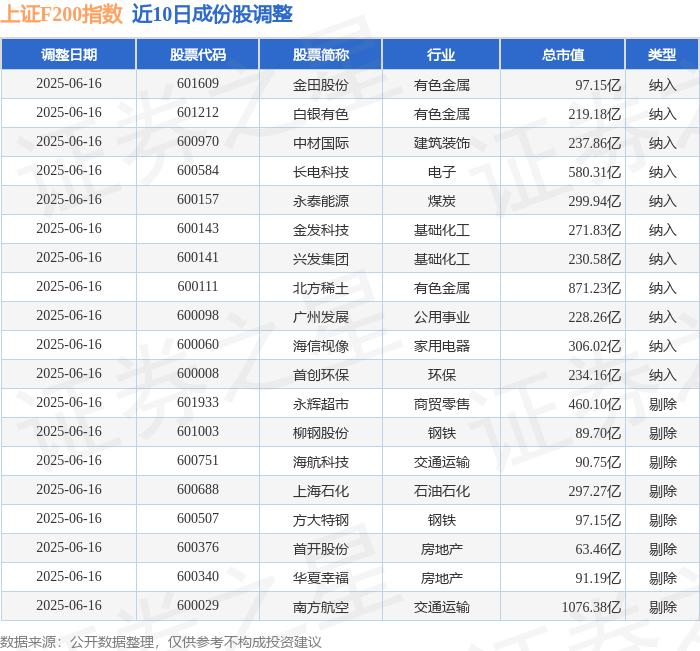Click stock name 华夏幸福
The width and height of the screenshot is (700, 651).
pos(321,578)
